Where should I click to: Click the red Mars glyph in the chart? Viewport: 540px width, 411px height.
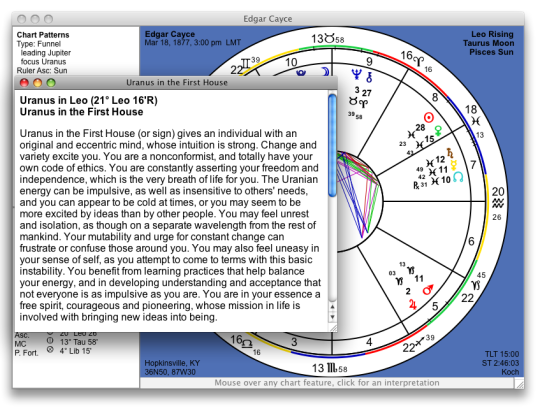point(428,289)
